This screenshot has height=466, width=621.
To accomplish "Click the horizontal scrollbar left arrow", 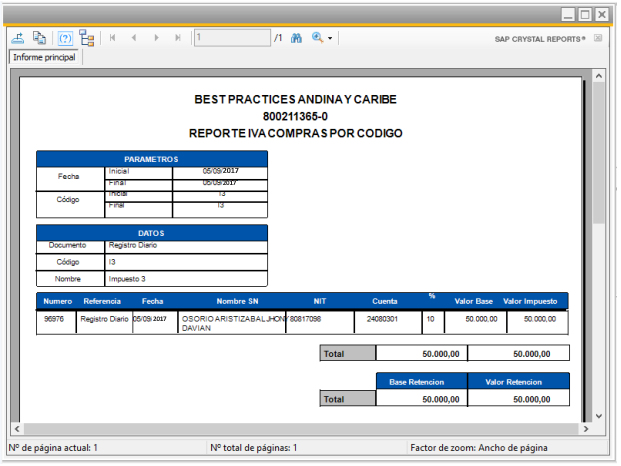I will click(x=14, y=430).
